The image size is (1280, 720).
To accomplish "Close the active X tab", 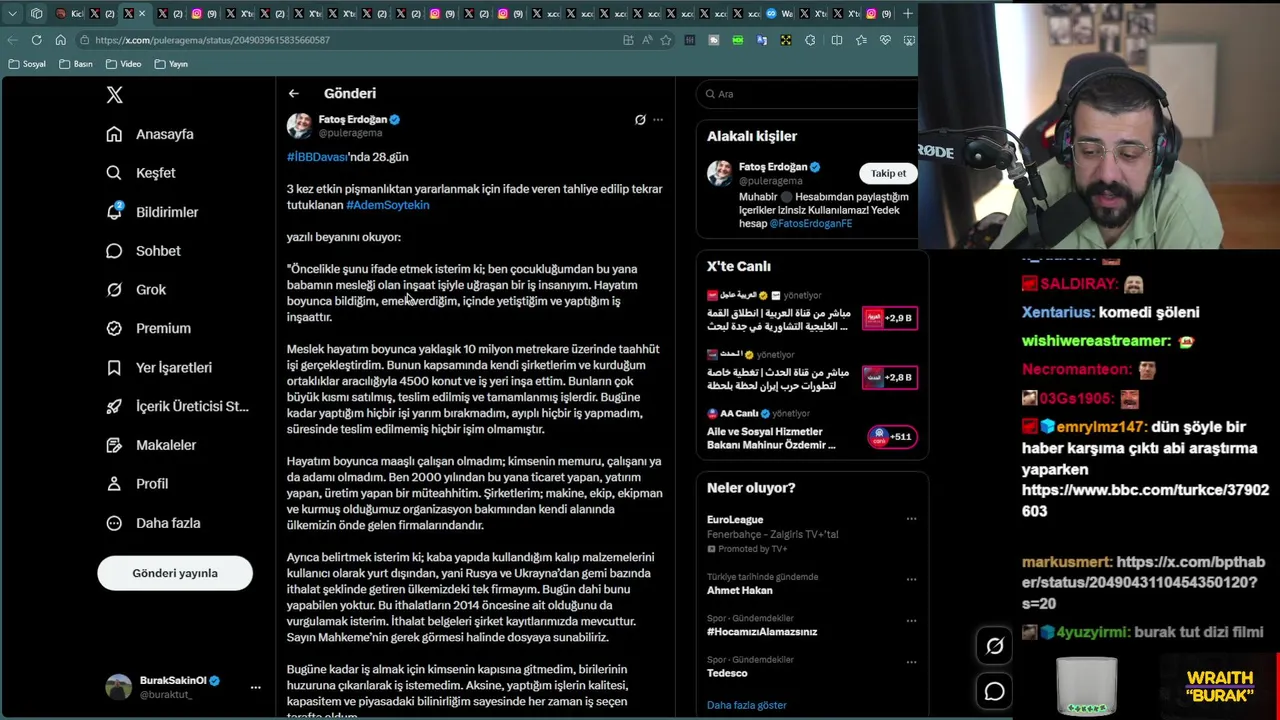I will click(x=141, y=13).
